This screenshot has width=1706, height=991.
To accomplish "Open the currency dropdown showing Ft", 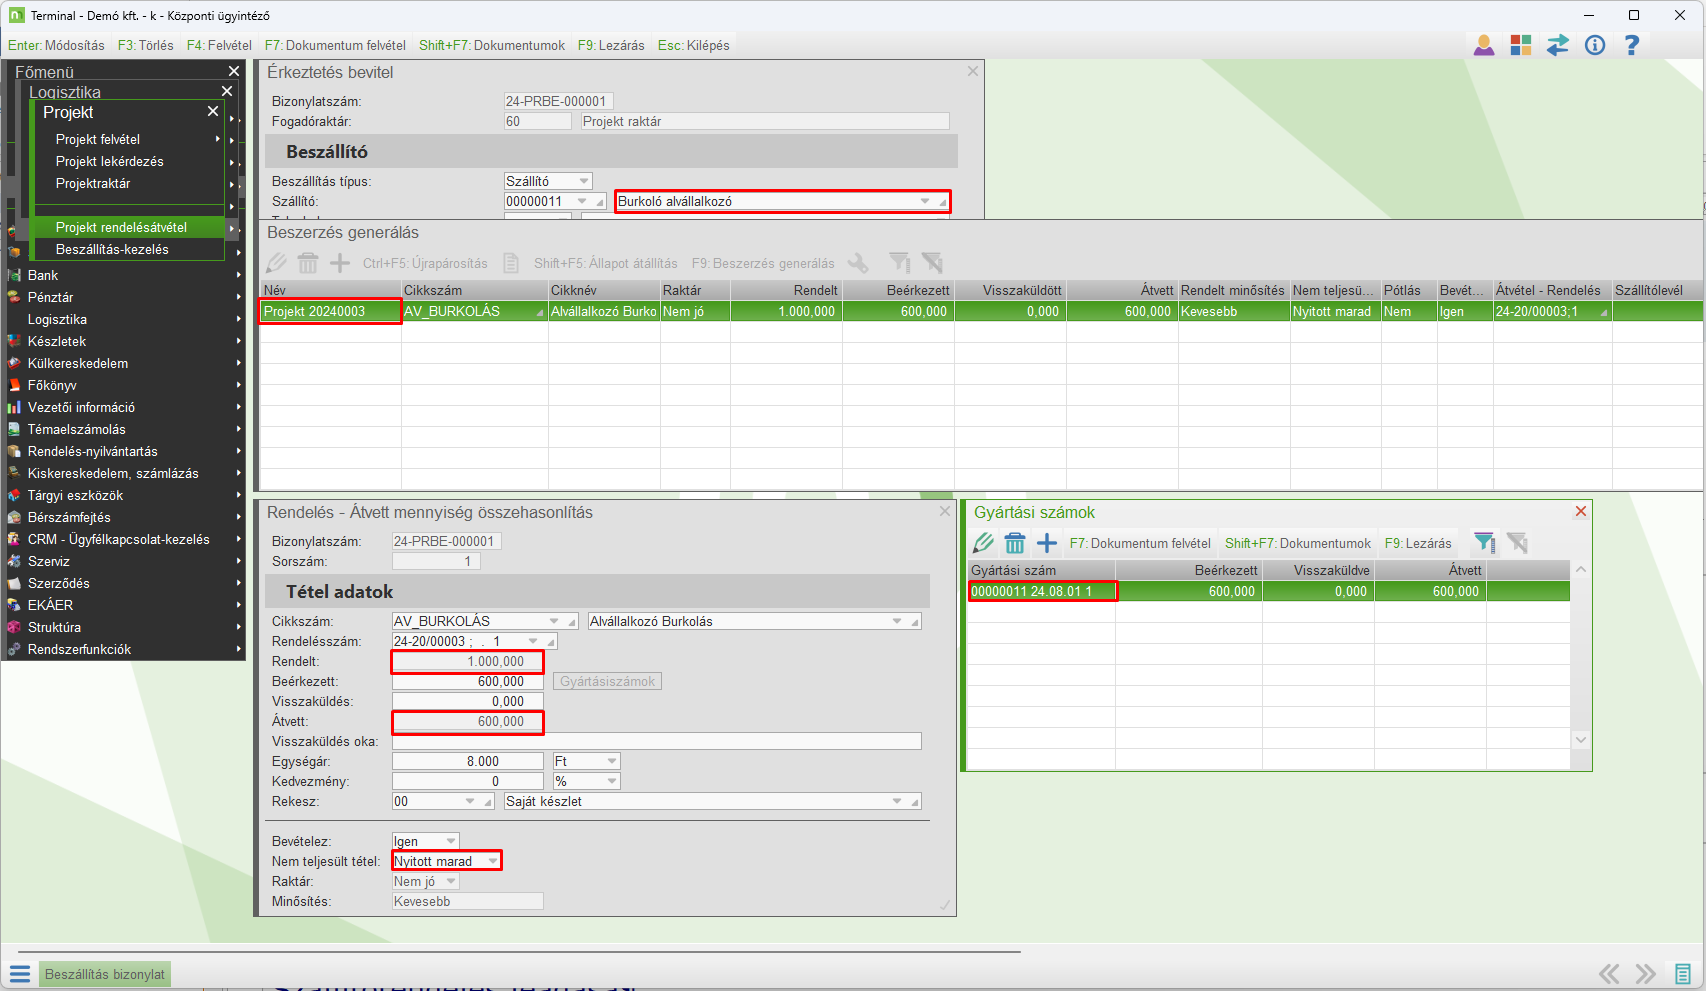I will tap(612, 761).
